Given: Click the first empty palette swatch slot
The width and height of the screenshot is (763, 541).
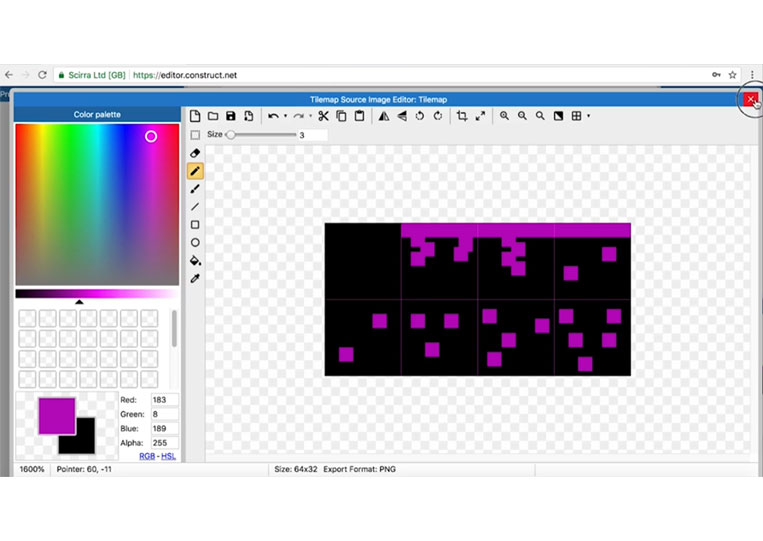Looking at the screenshot, I should 27,319.
